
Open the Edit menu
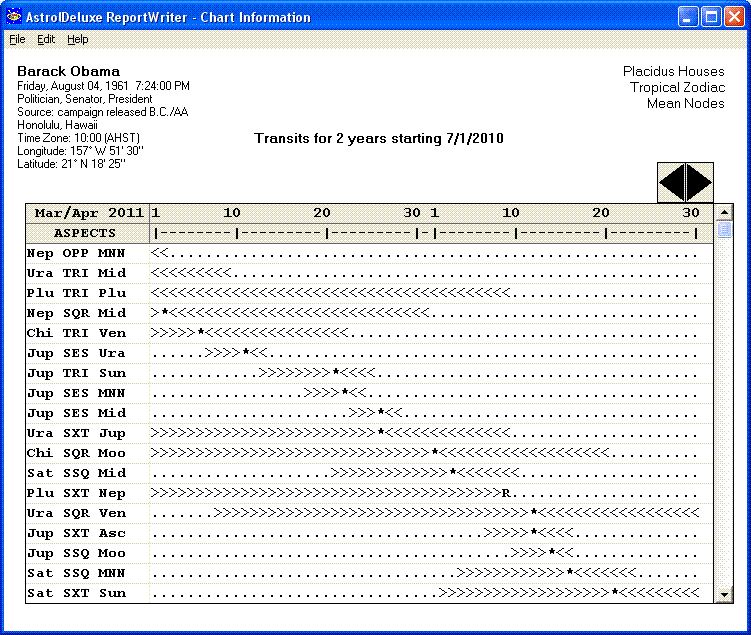[x=46, y=39]
